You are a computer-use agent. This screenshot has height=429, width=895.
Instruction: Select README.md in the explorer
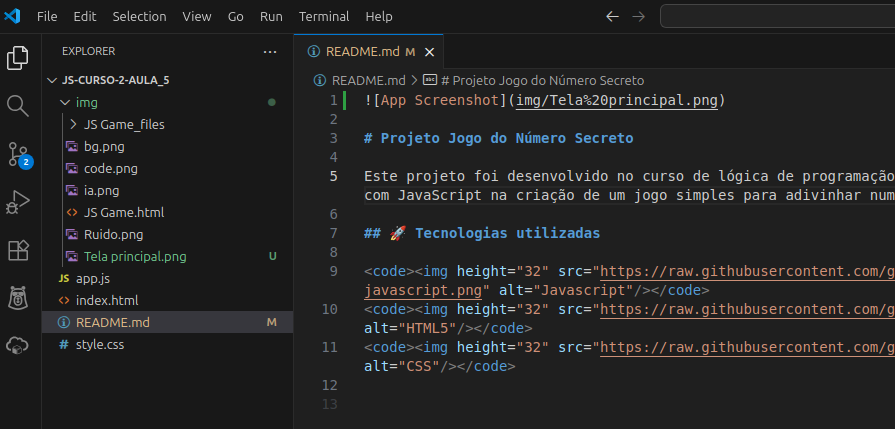pyautogui.click(x=167, y=322)
